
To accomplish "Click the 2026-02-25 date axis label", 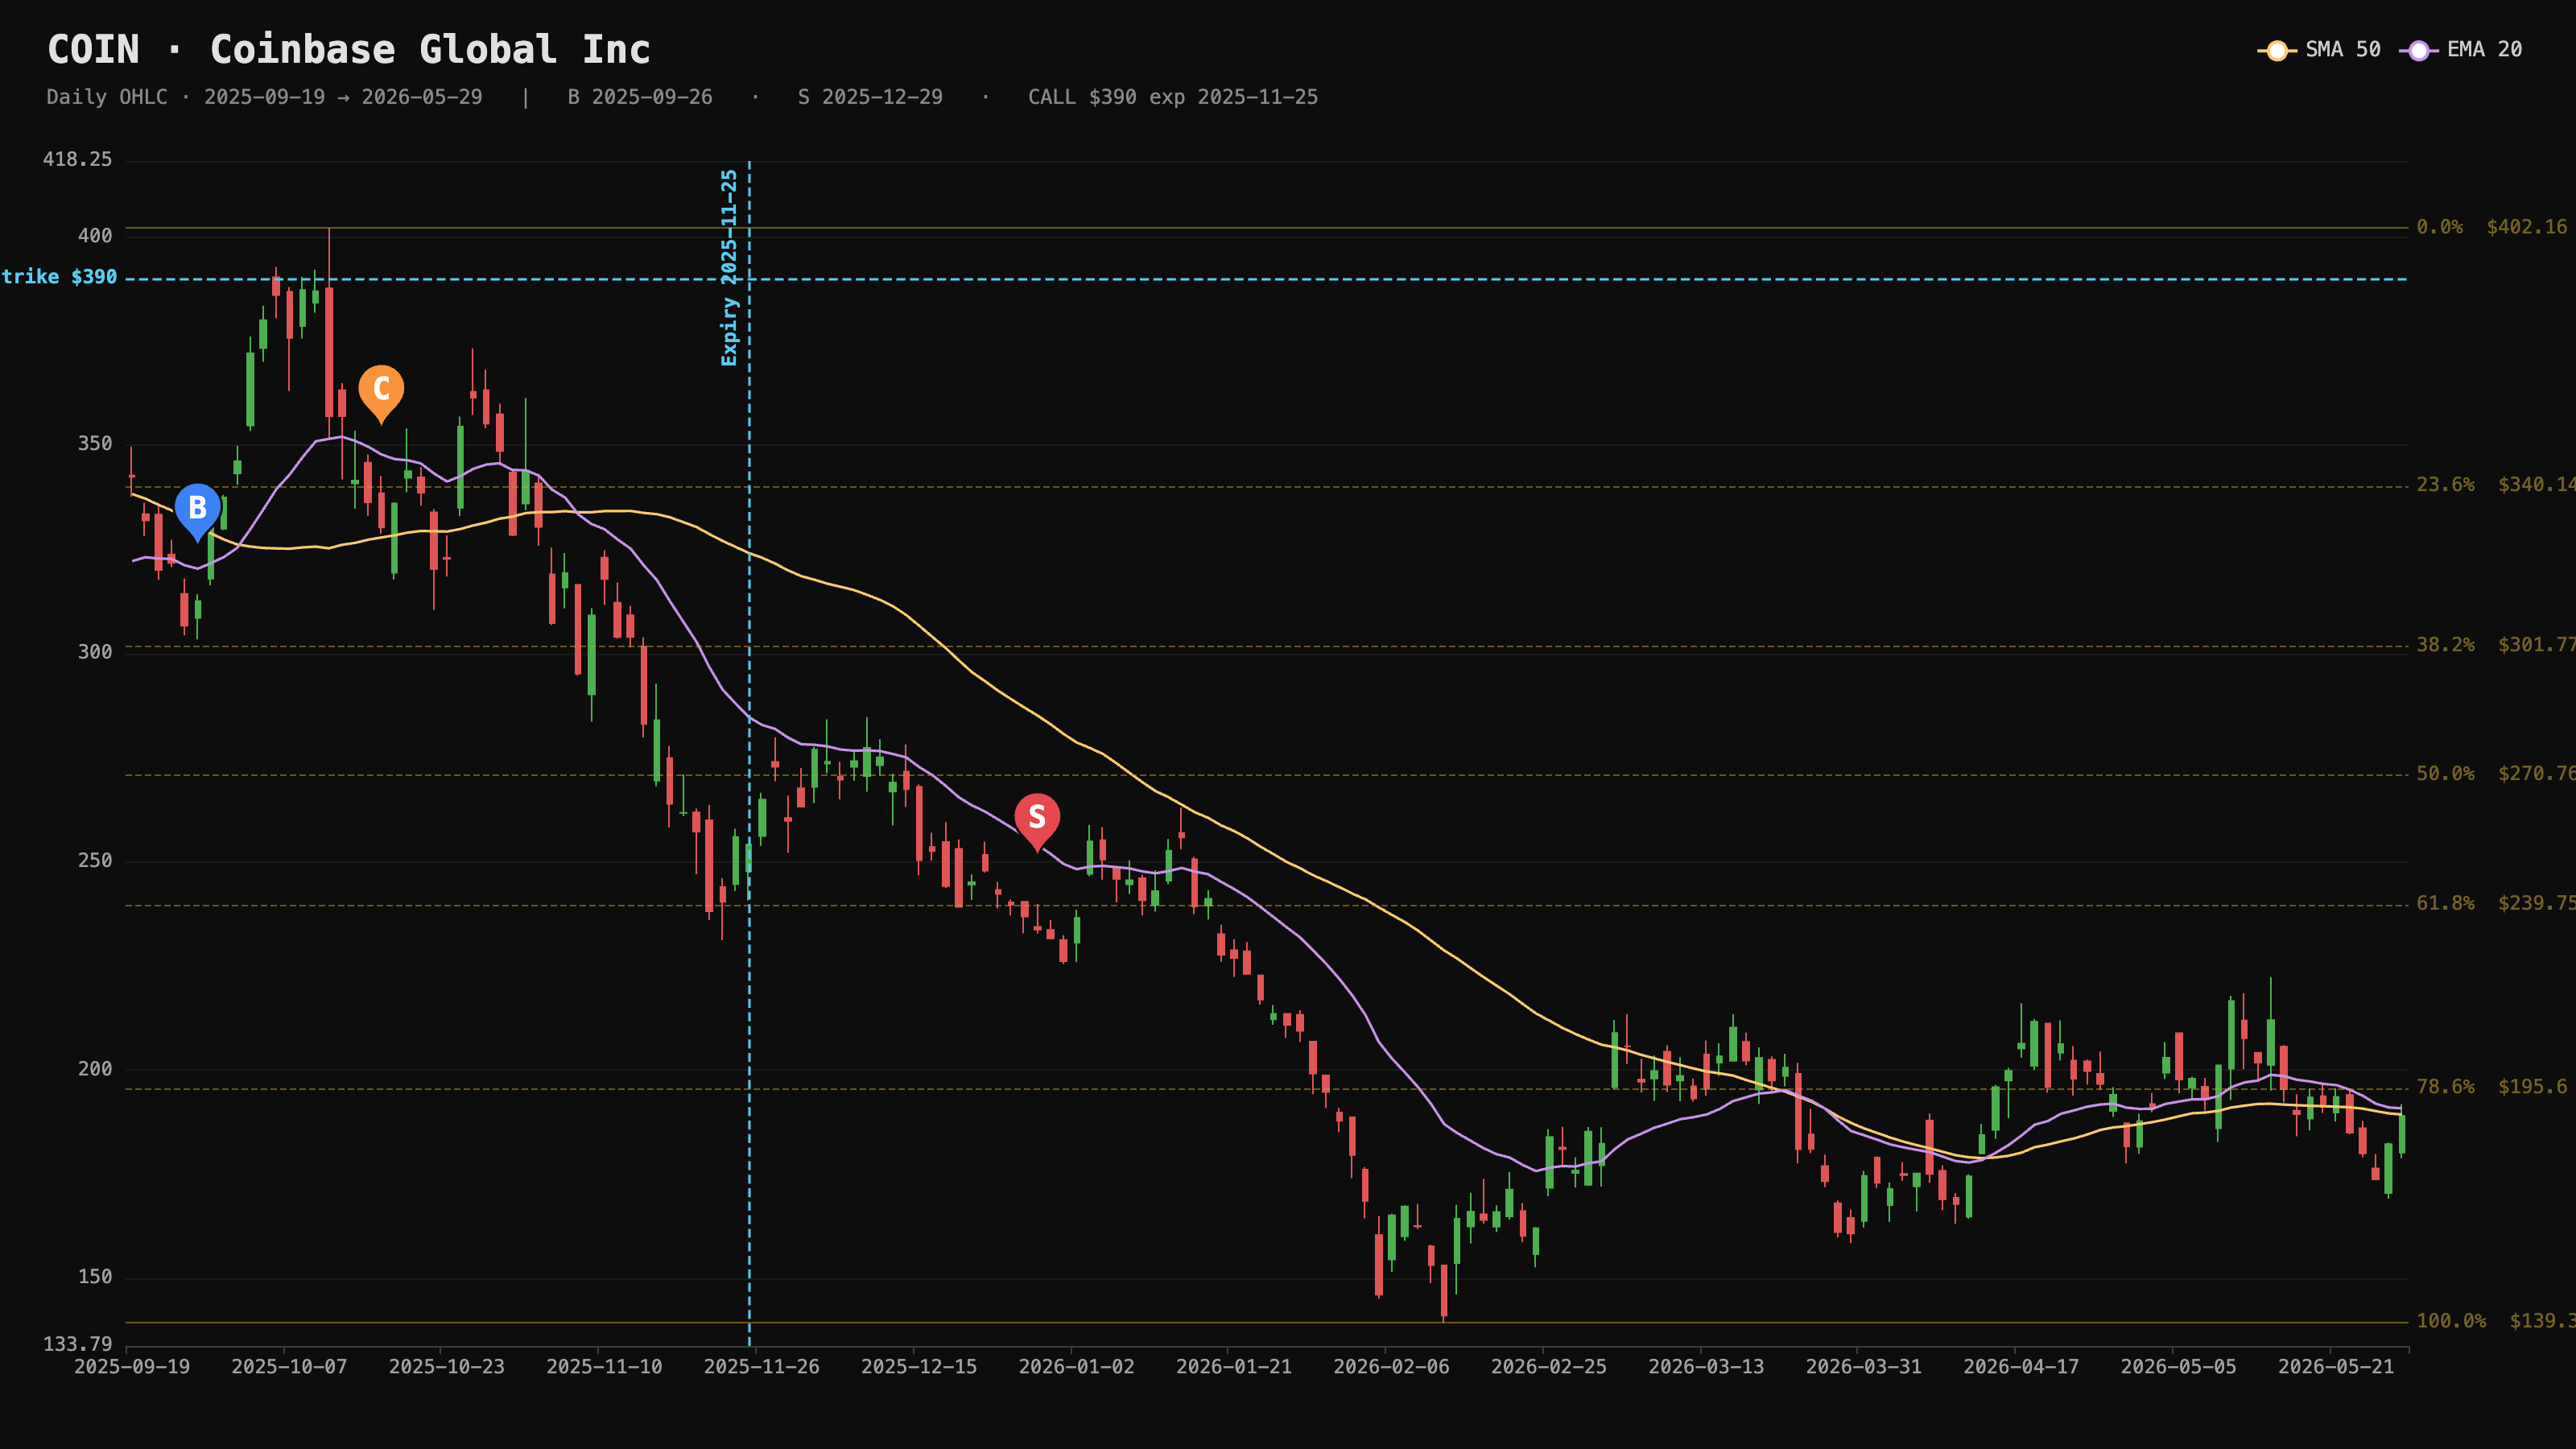I will tap(1549, 1367).
